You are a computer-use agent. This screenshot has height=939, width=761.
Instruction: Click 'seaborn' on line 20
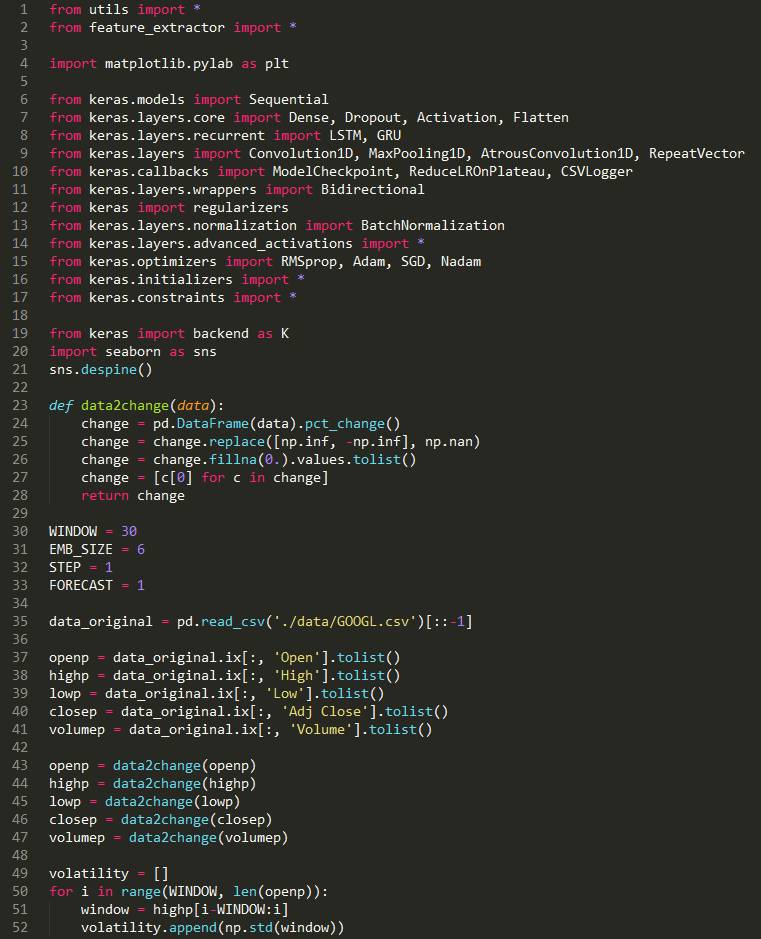(x=133, y=352)
